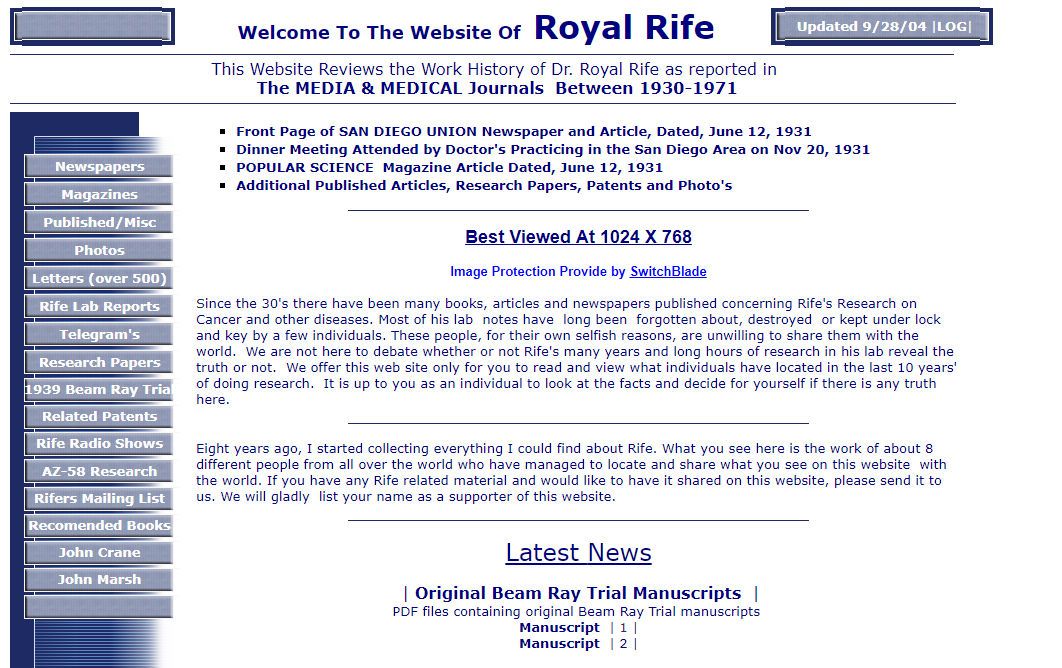Open Rife Radio Shows page

[x=99, y=444]
